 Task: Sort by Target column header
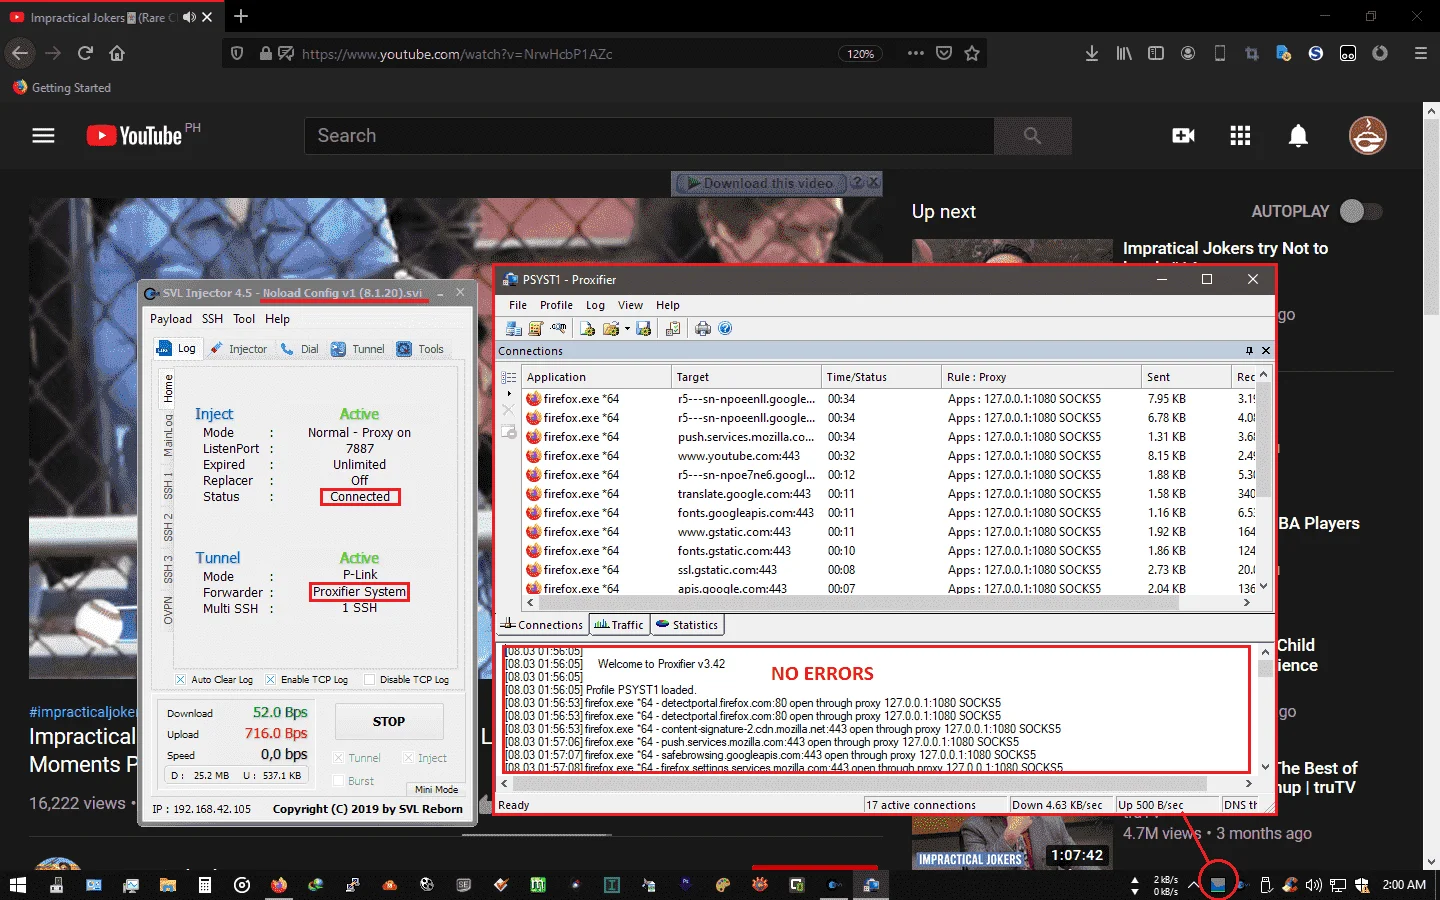pyautogui.click(x=746, y=377)
